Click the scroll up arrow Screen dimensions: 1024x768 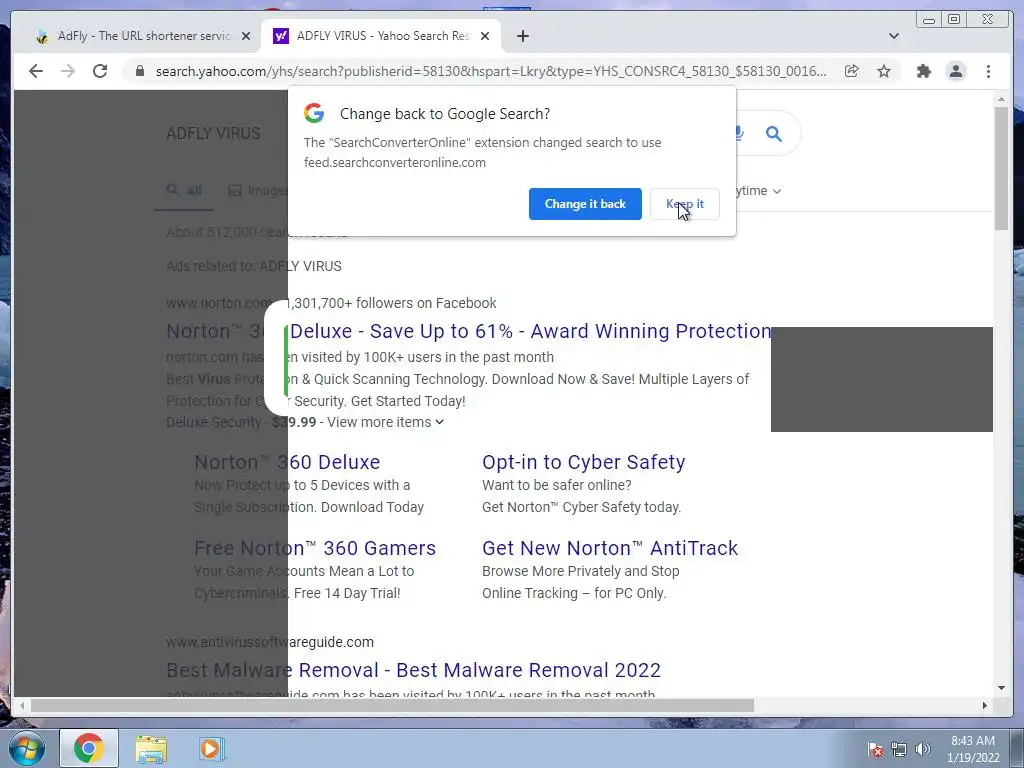click(1001, 99)
